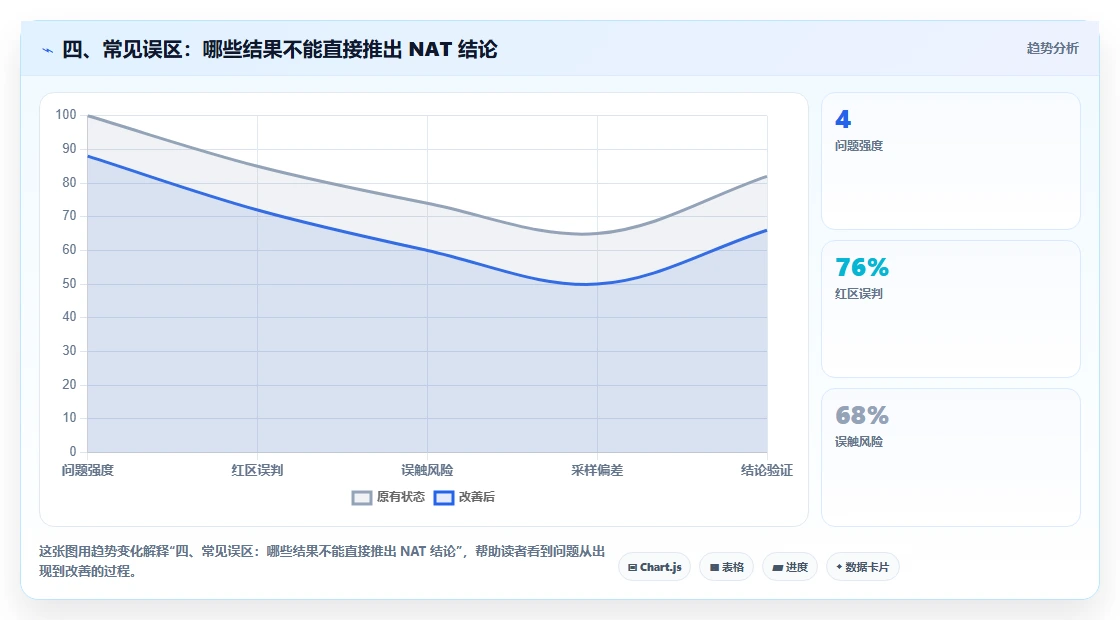
Task: Click the 100 y-axis value
Action: click(66, 115)
